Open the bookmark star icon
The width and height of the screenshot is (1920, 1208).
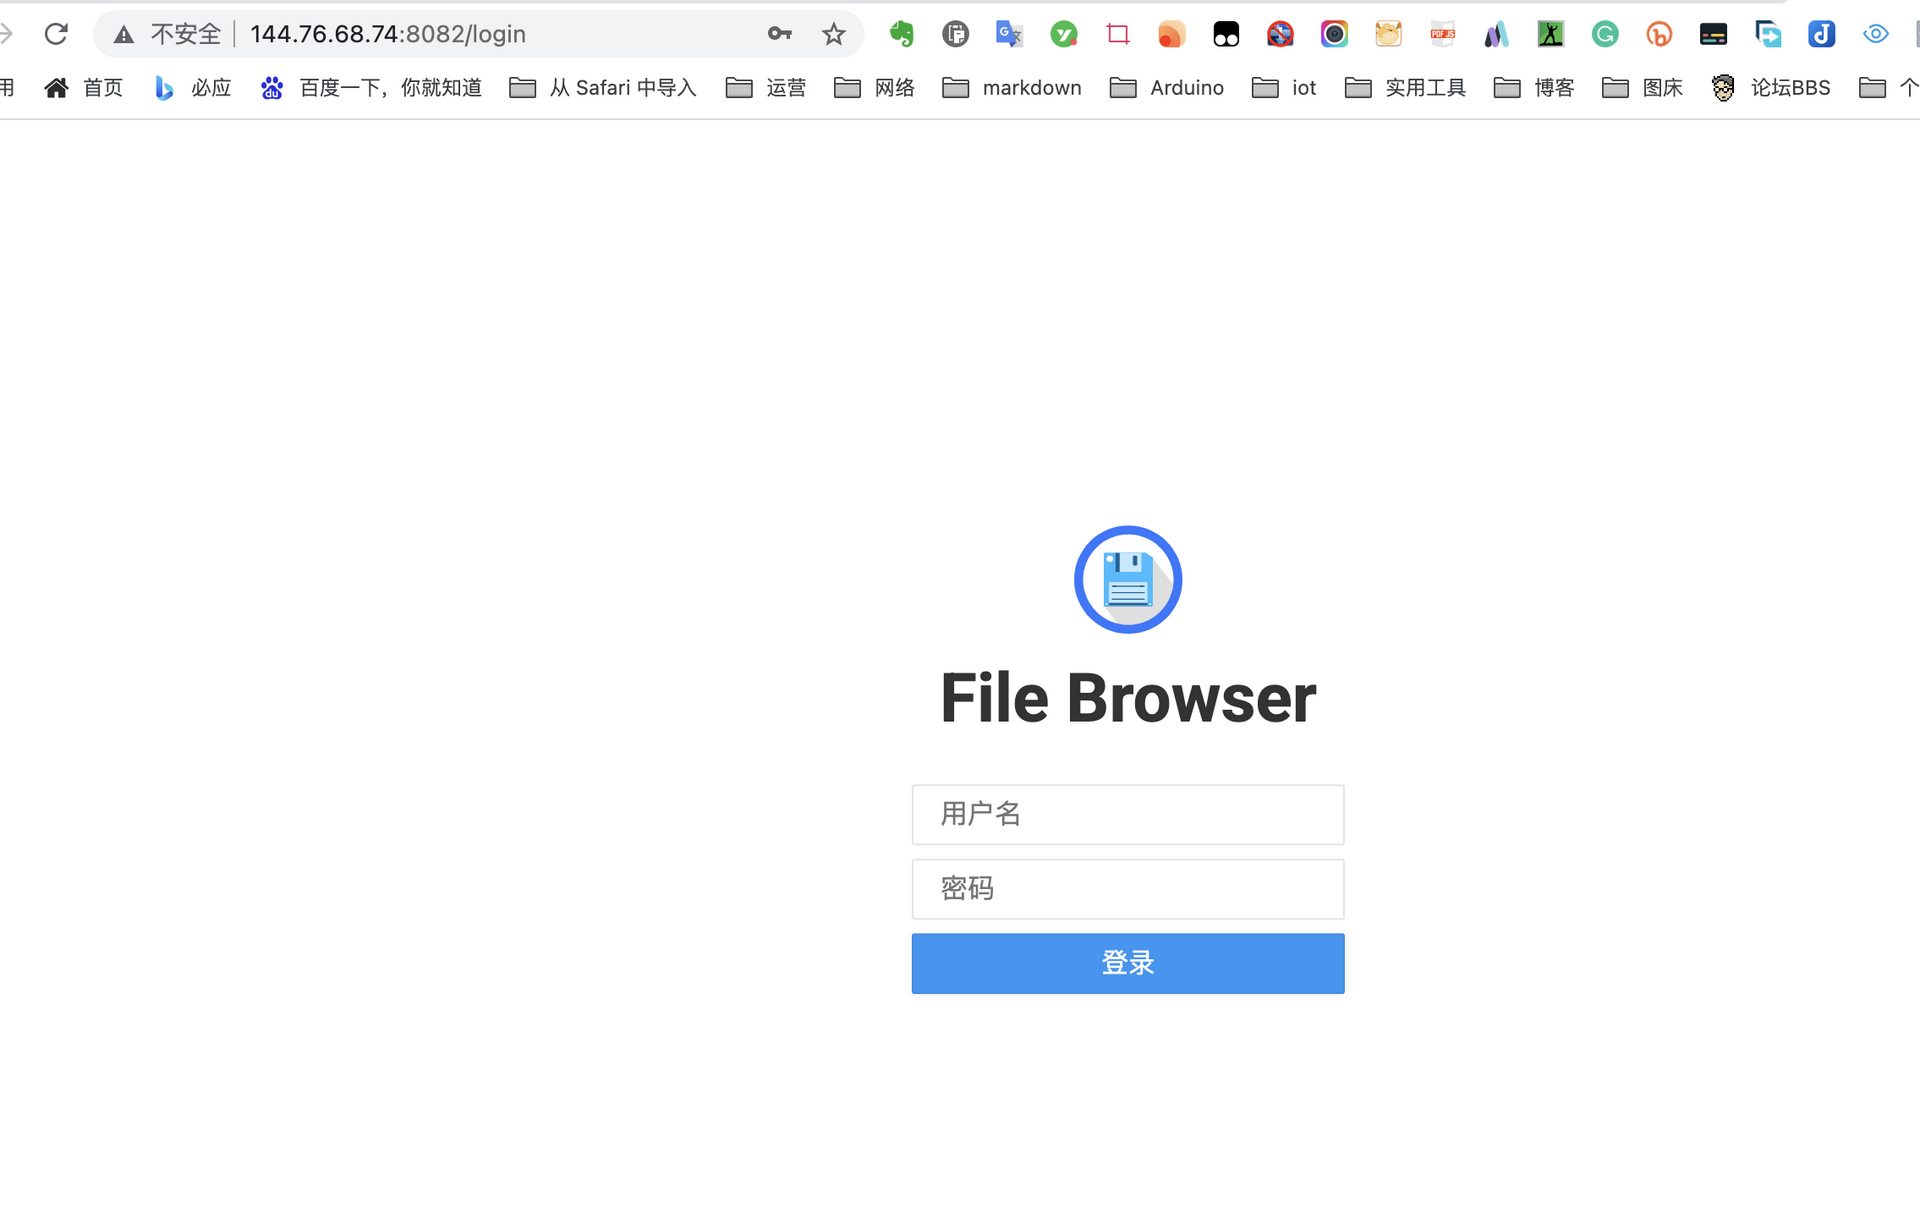pyautogui.click(x=833, y=33)
